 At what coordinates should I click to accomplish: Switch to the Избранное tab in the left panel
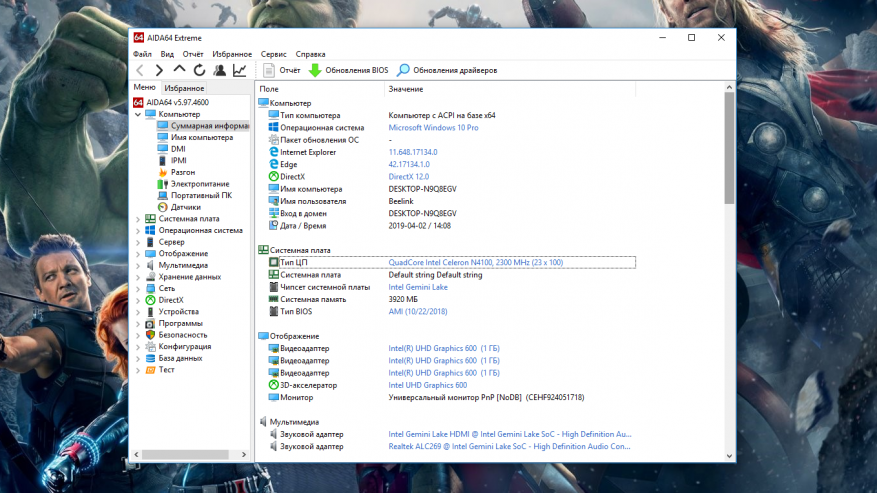point(184,88)
